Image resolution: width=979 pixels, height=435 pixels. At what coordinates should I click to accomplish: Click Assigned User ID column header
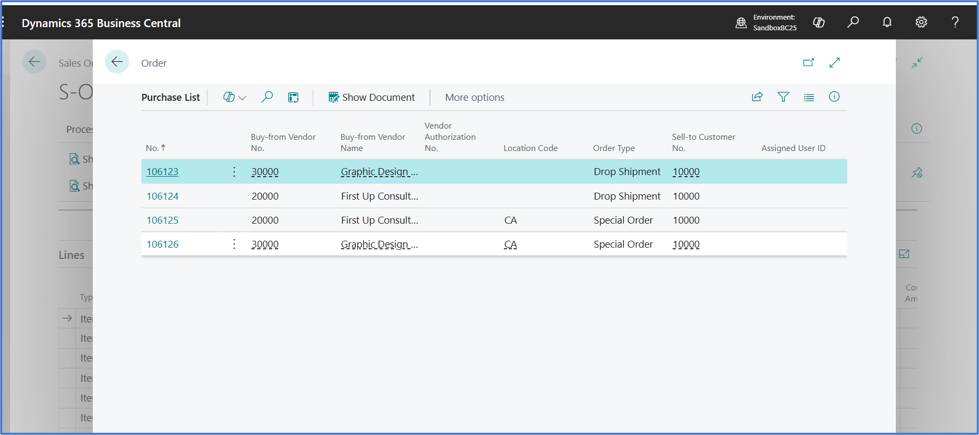[x=793, y=148]
